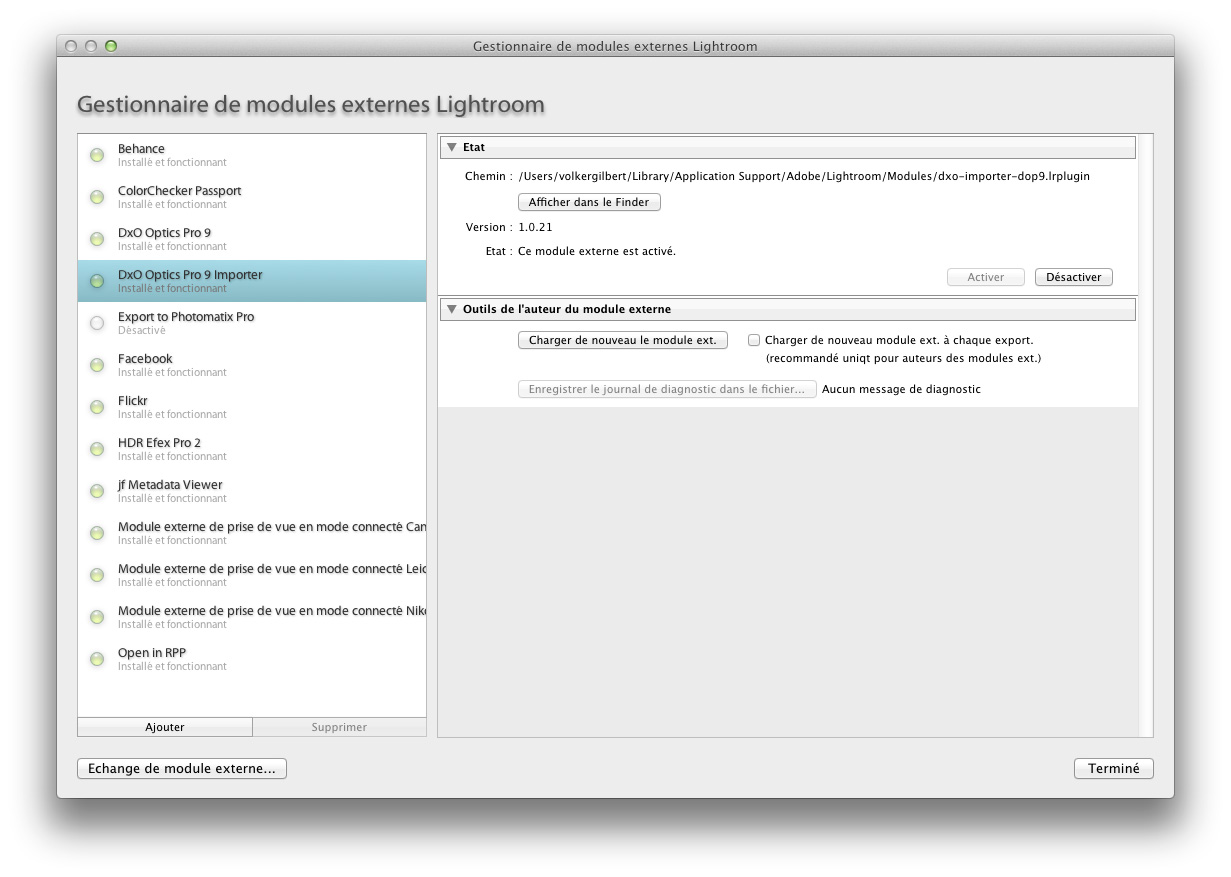Select the Facebook plugin

[x=252, y=365]
